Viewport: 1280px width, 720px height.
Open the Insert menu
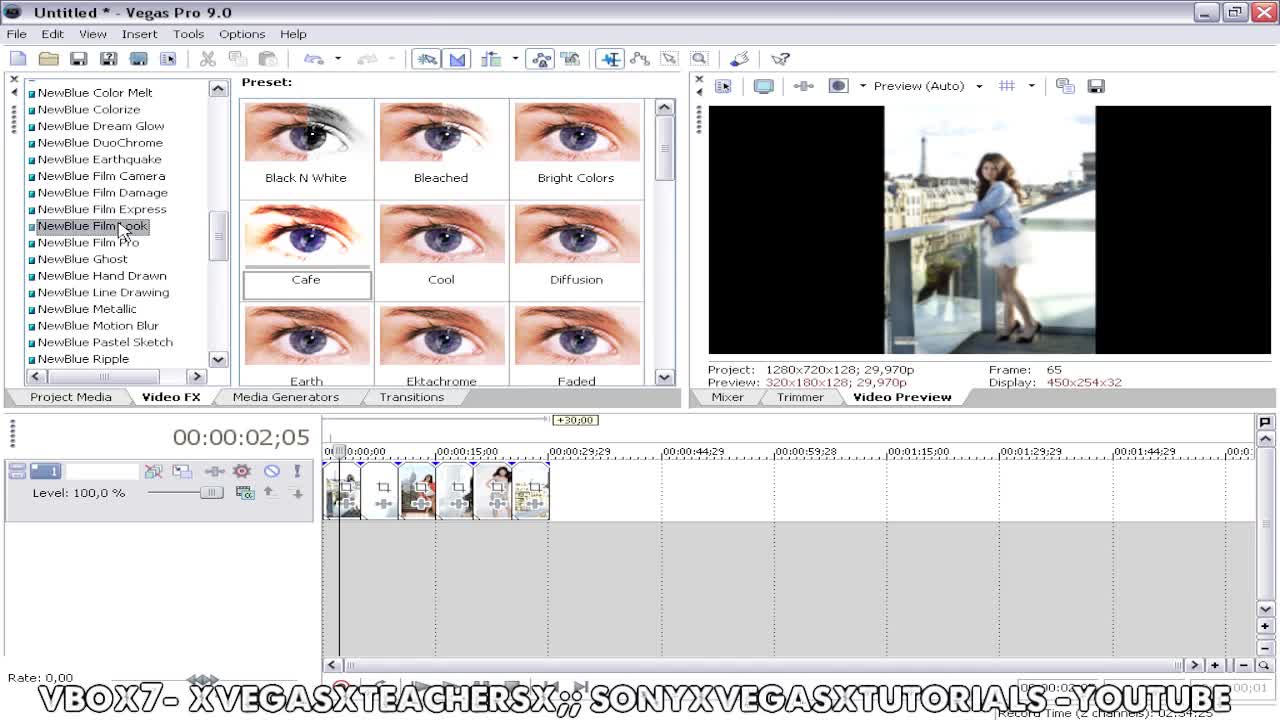click(139, 34)
